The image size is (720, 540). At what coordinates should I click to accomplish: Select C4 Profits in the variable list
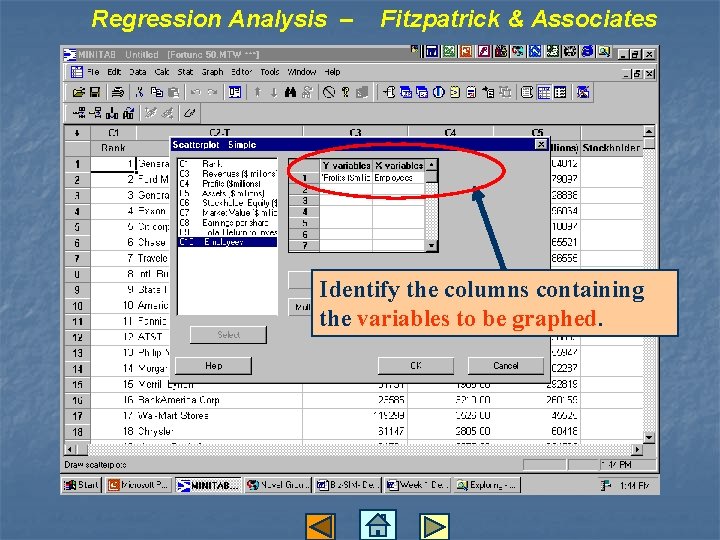pyautogui.click(x=227, y=183)
